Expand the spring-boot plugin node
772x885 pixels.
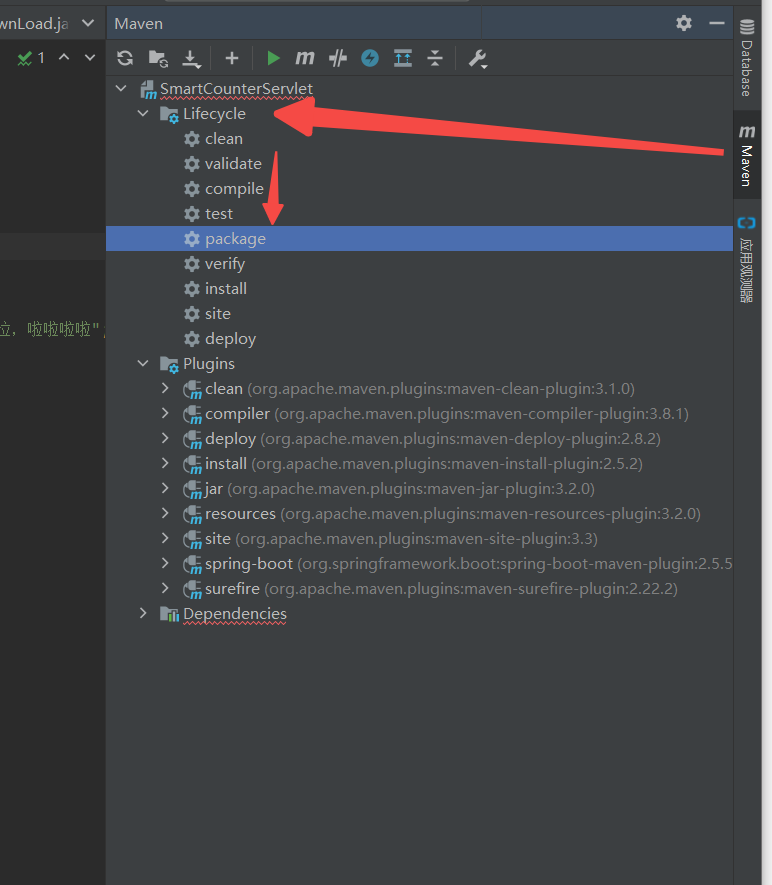point(165,563)
